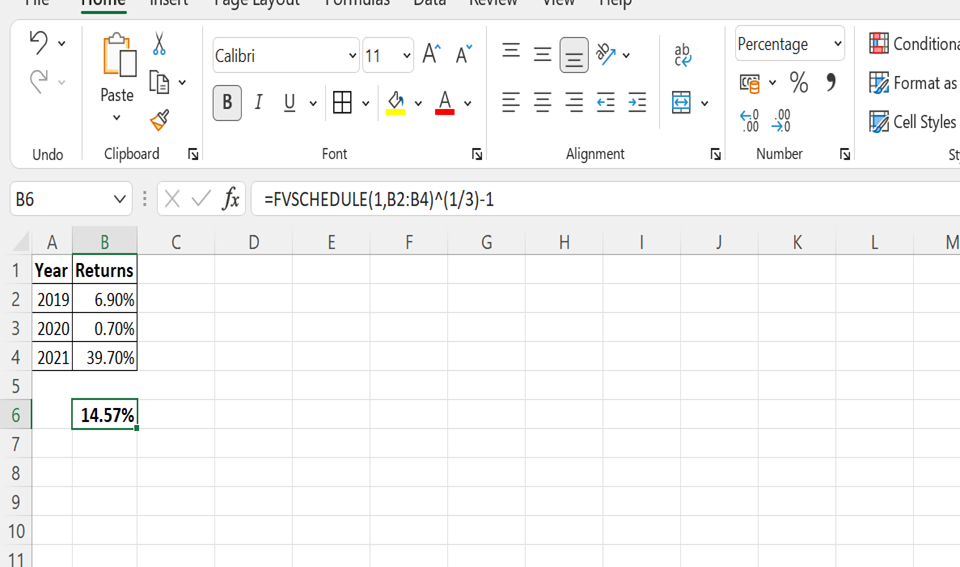The width and height of the screenshot is (960, 567).
Task: Open Cell Styles
Action: pyautogui.click(x=912, y=122)
